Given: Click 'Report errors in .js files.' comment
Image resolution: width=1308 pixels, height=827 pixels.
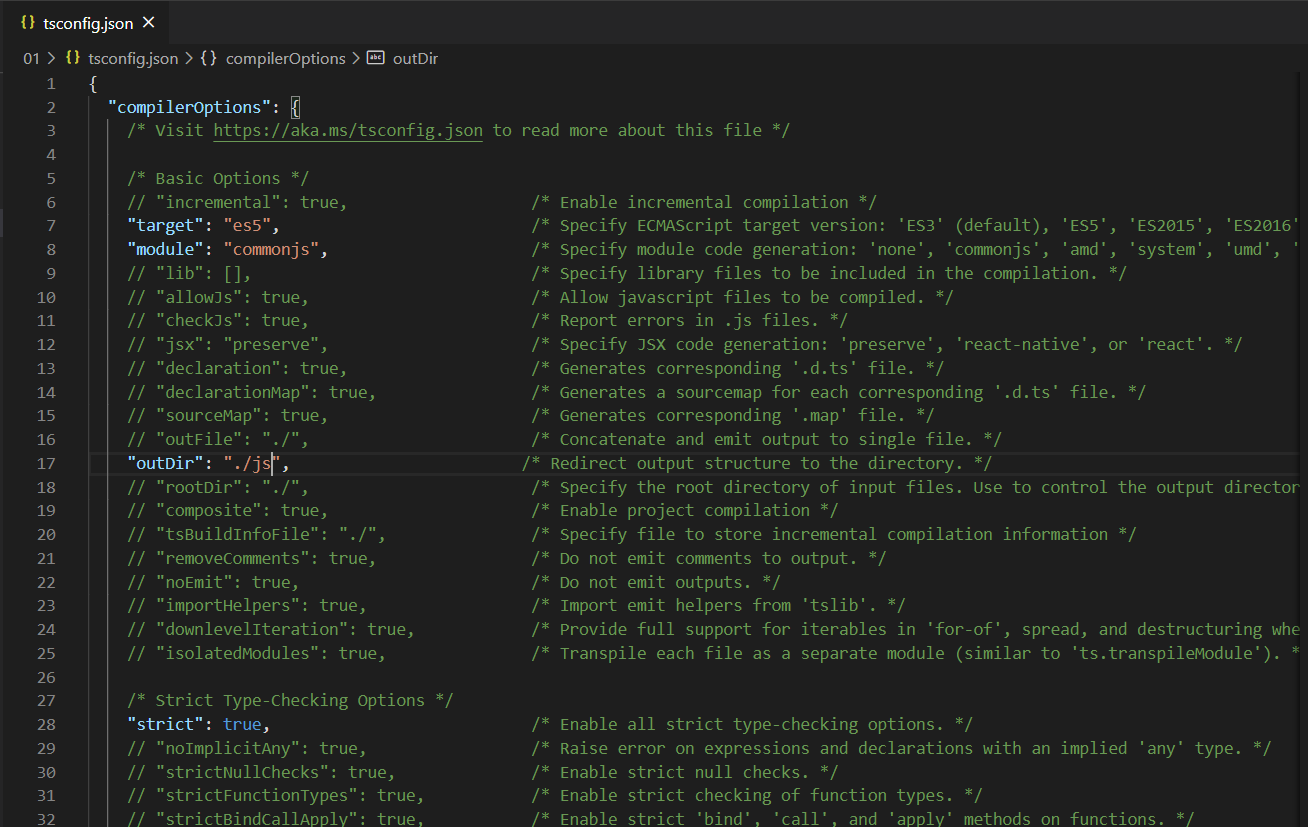Looking at the screenshot, I should coord(690,320).
